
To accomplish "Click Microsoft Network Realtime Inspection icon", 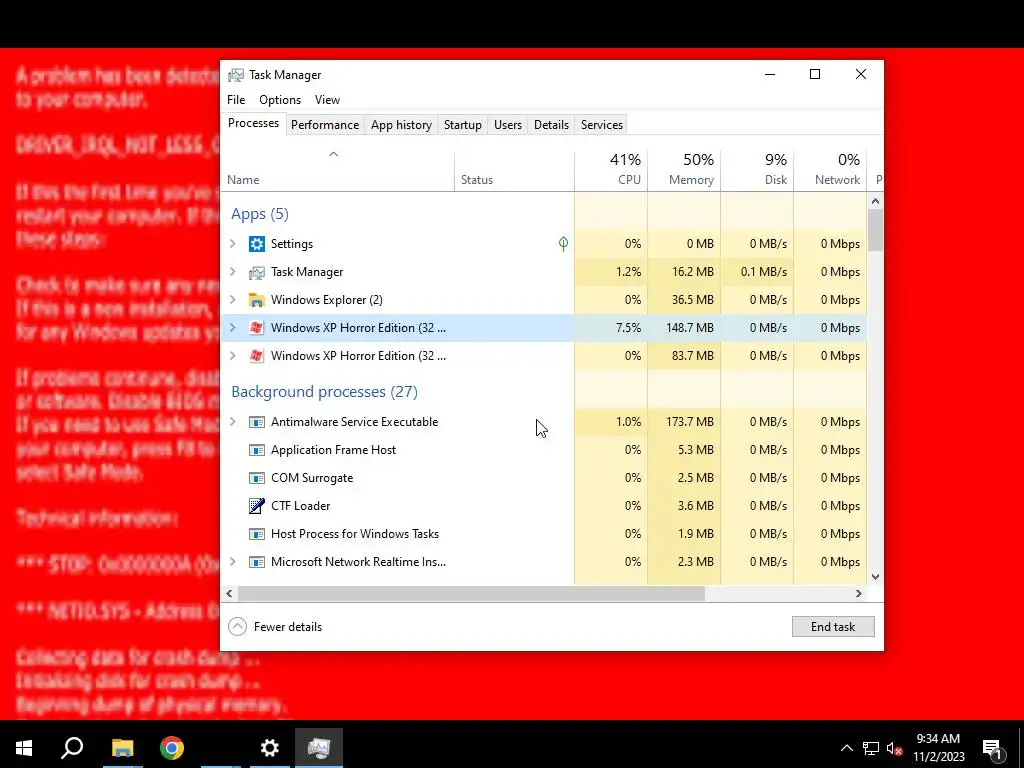I will pos(257,562).
